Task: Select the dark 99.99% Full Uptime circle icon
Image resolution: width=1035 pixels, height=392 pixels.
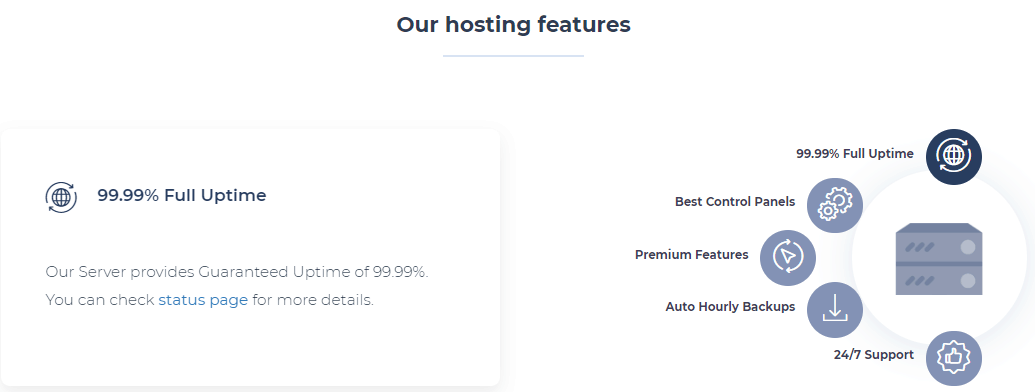Action: pos(953,156)
